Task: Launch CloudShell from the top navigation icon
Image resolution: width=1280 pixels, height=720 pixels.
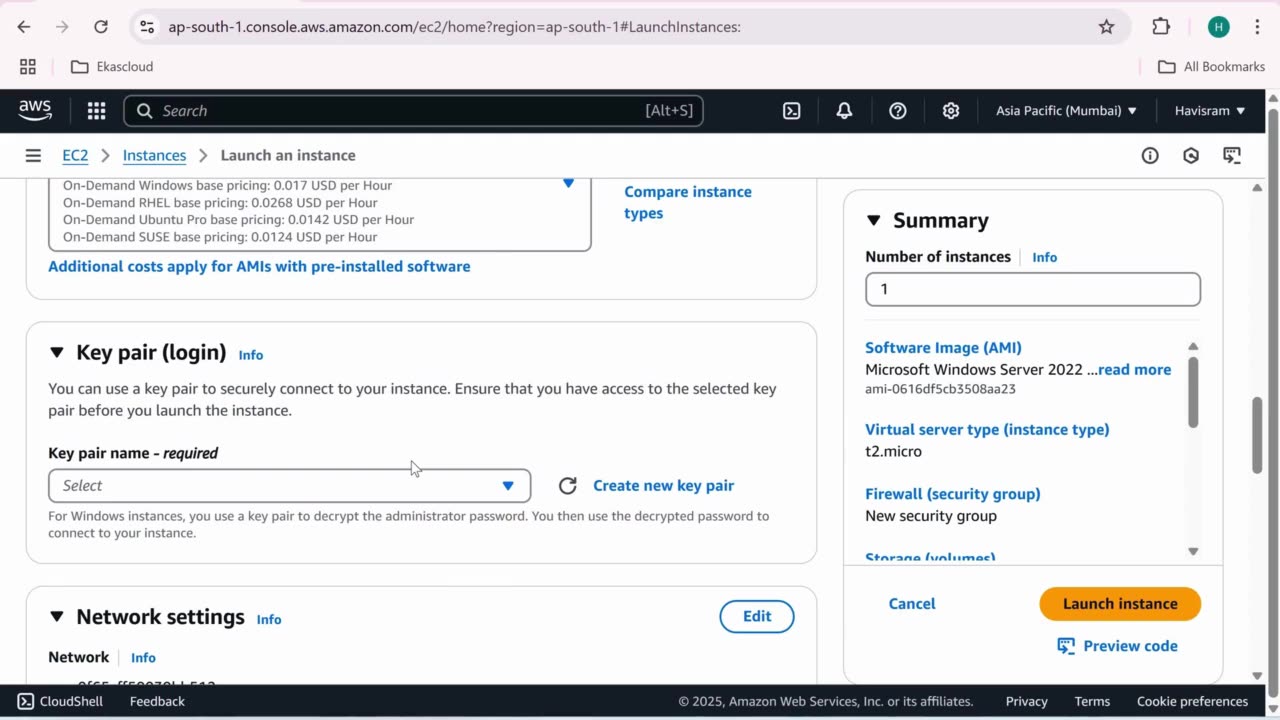Action: click(791, 111)
